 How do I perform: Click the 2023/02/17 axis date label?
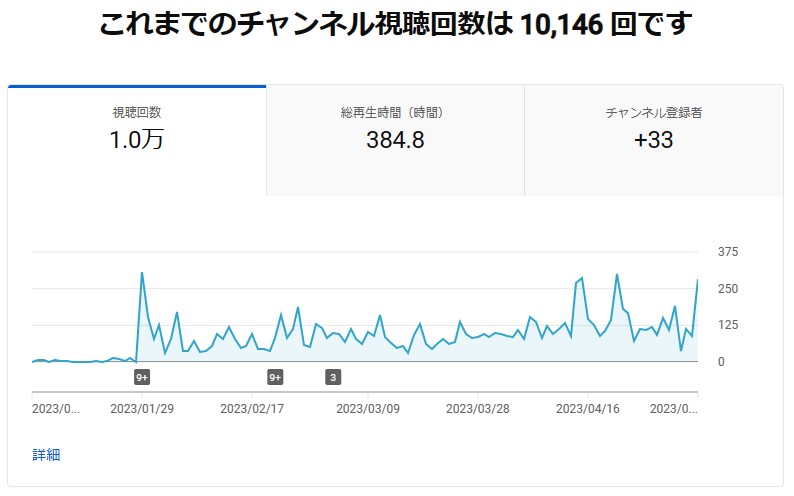(x=252, y=409)
